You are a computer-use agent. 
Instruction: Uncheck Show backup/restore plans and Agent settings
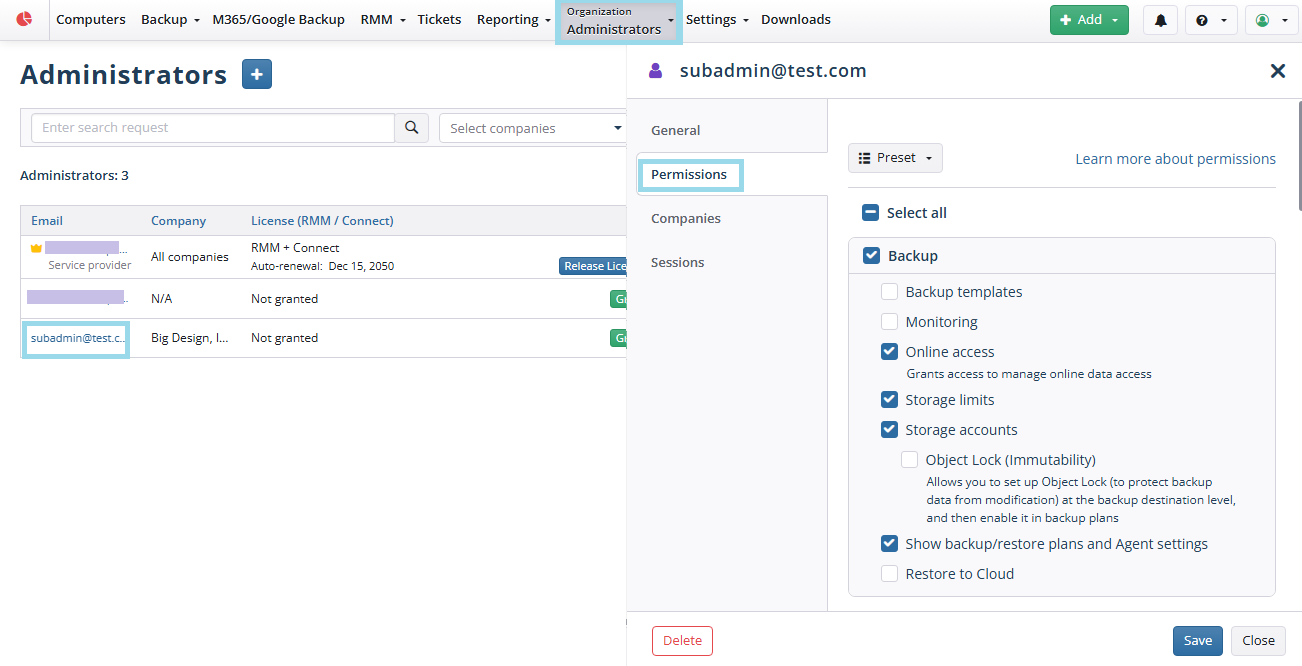pos(889,544)
